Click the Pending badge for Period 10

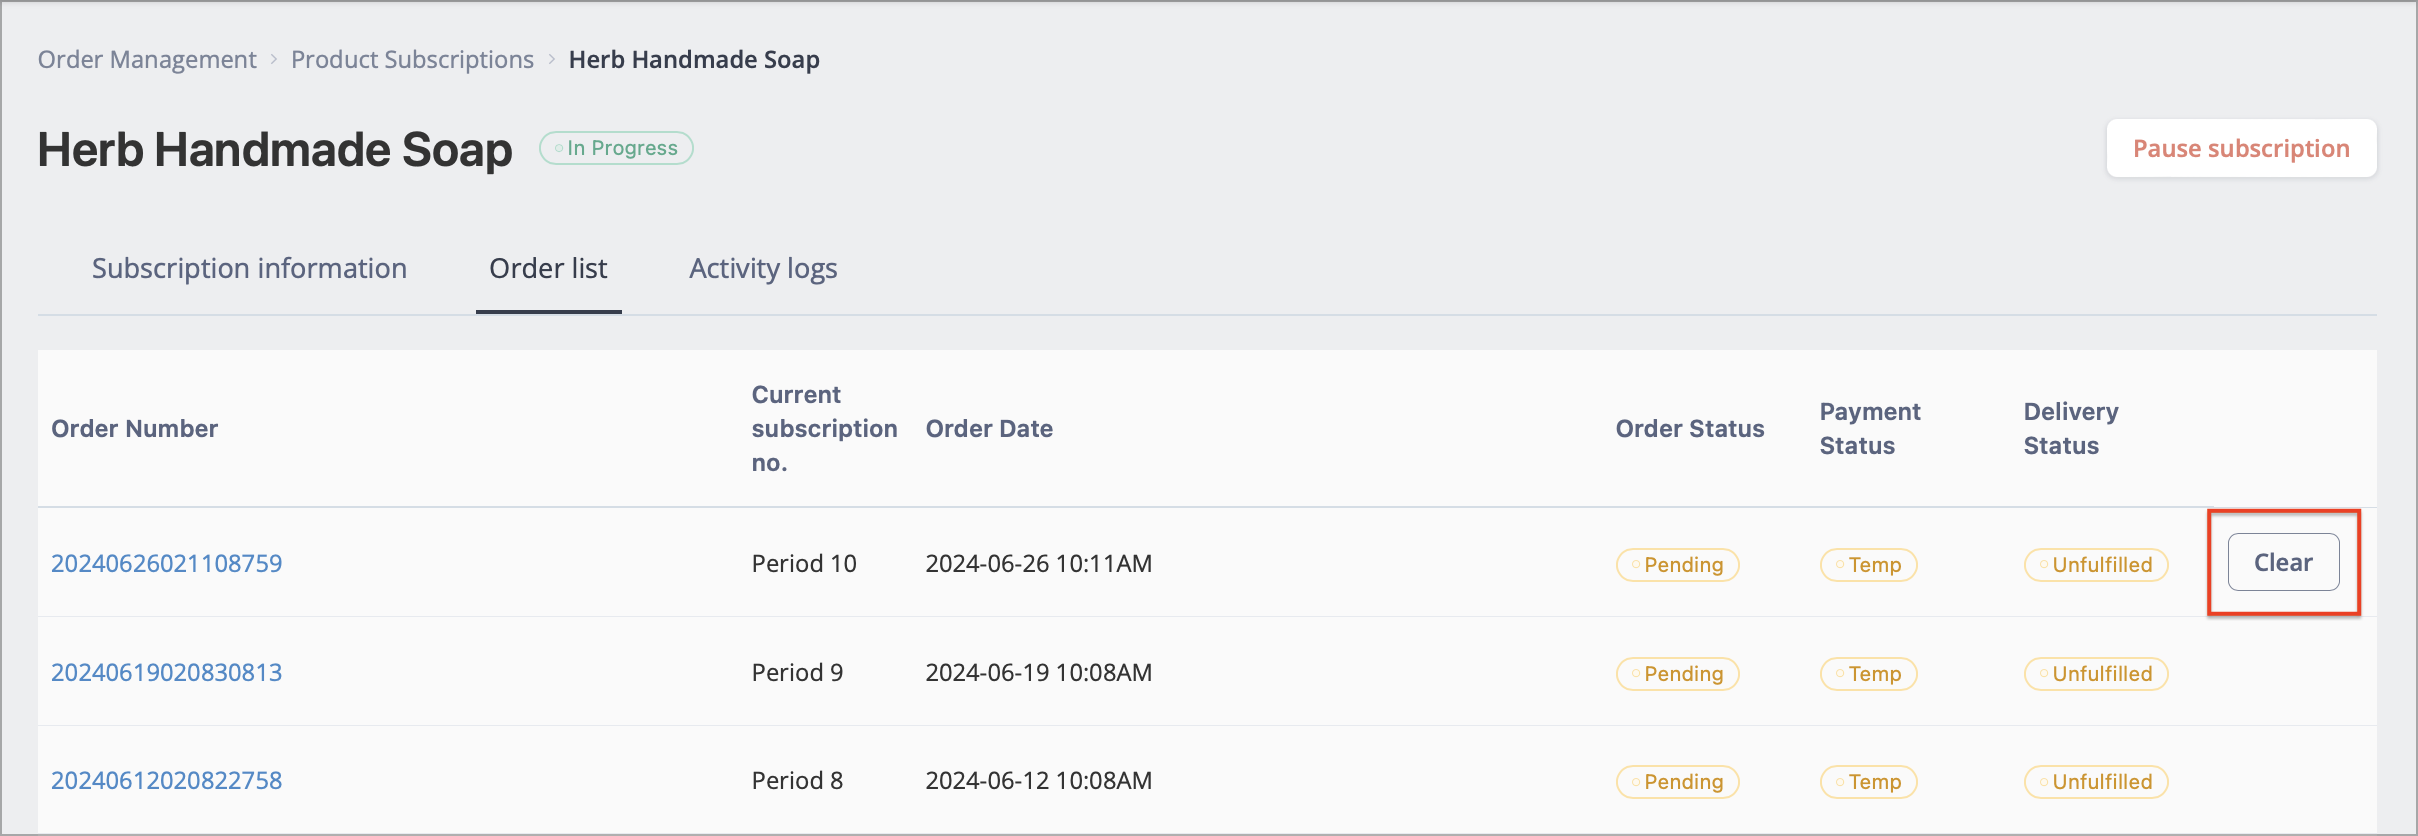pyautogui.click(x=1678, y=564)
